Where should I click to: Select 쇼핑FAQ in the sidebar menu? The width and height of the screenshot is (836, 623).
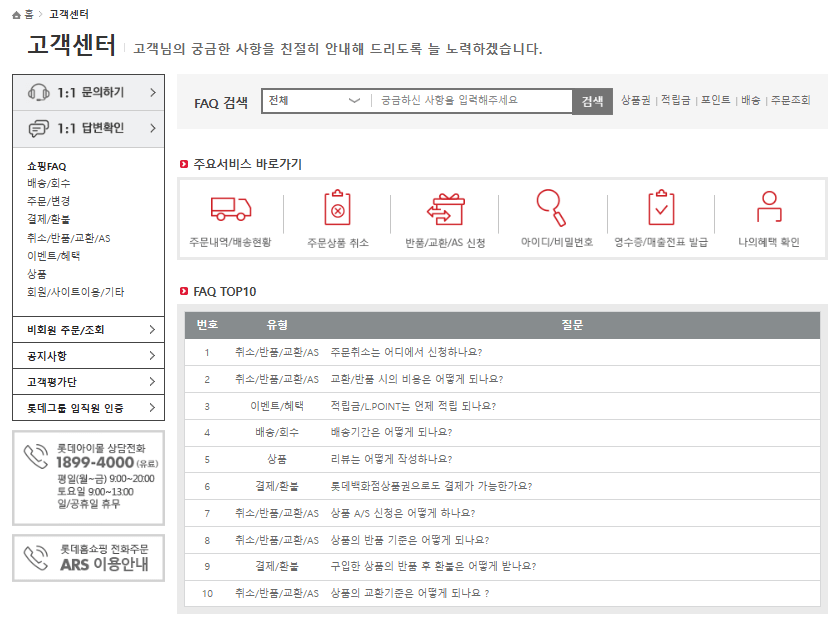coord(47,166)
